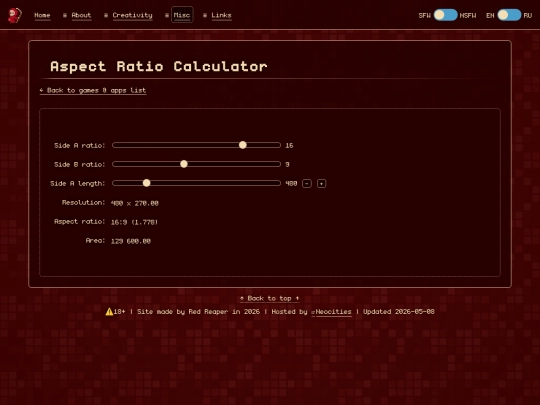Select the Misc navigation item
The image size is (540, 405).
pyautogui.click(x=182, y=15)
